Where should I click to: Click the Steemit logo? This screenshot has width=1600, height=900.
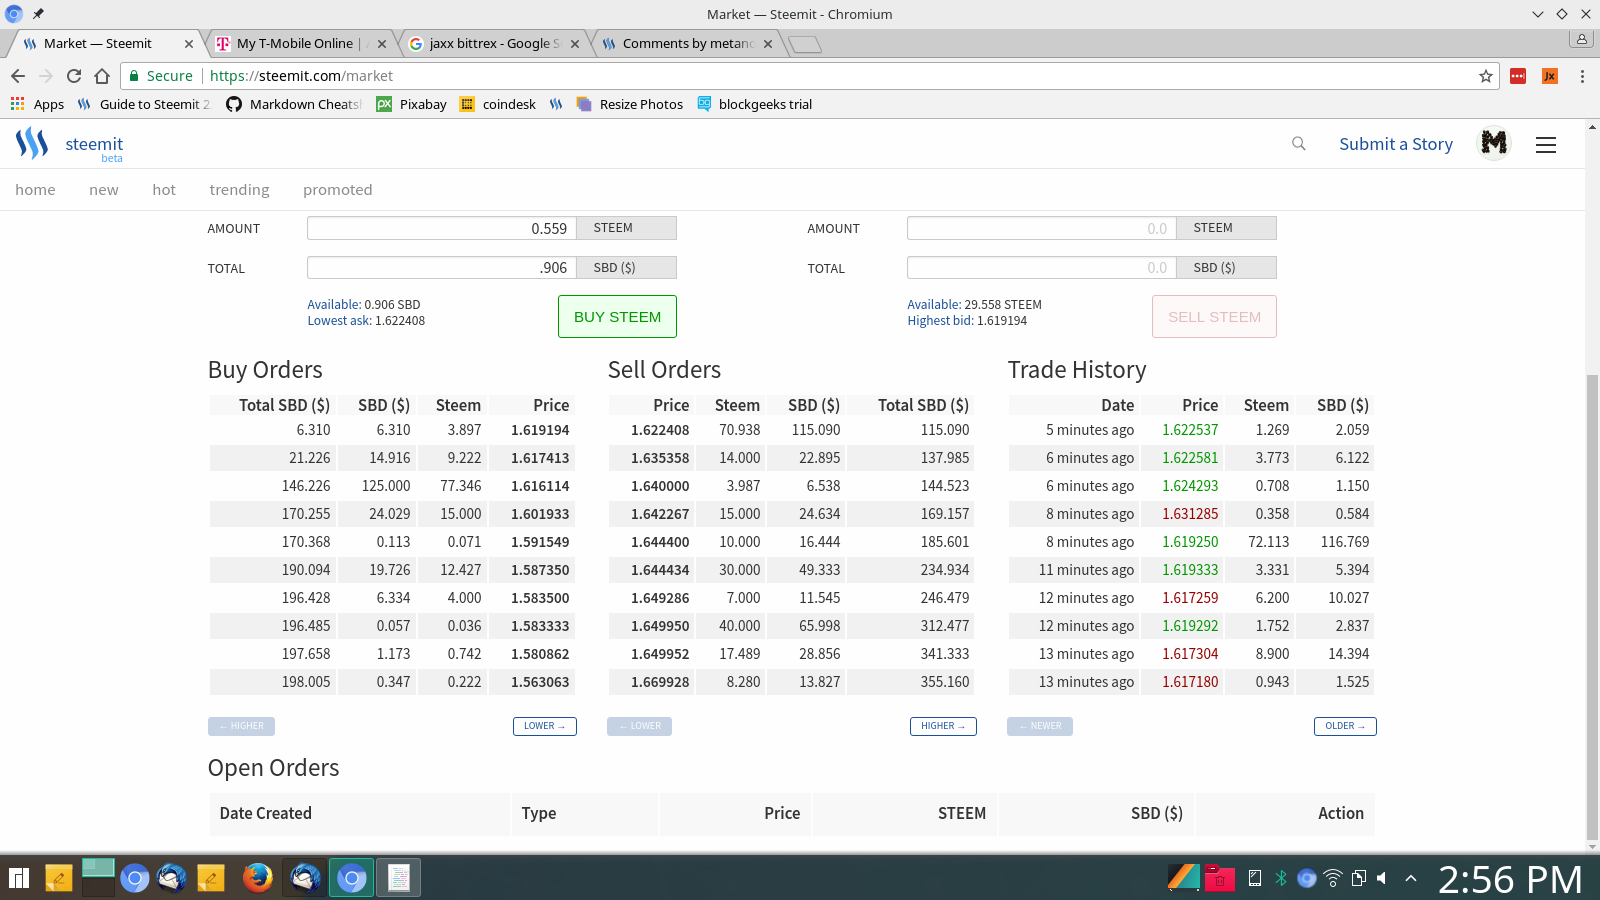pyautogui.click(x=69, y=145)
